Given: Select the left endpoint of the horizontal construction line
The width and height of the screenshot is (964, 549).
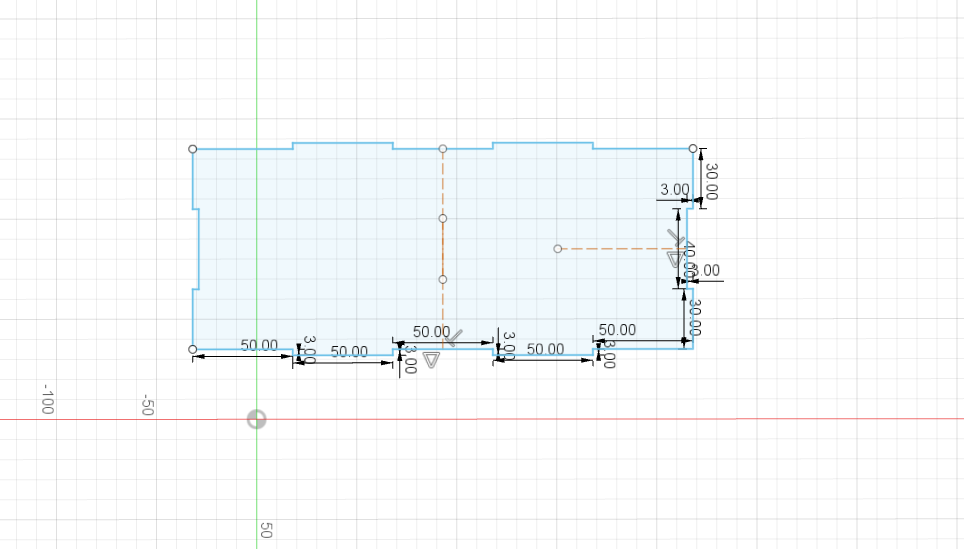Looking at the screenshot, I should click(x=558, y=249).
